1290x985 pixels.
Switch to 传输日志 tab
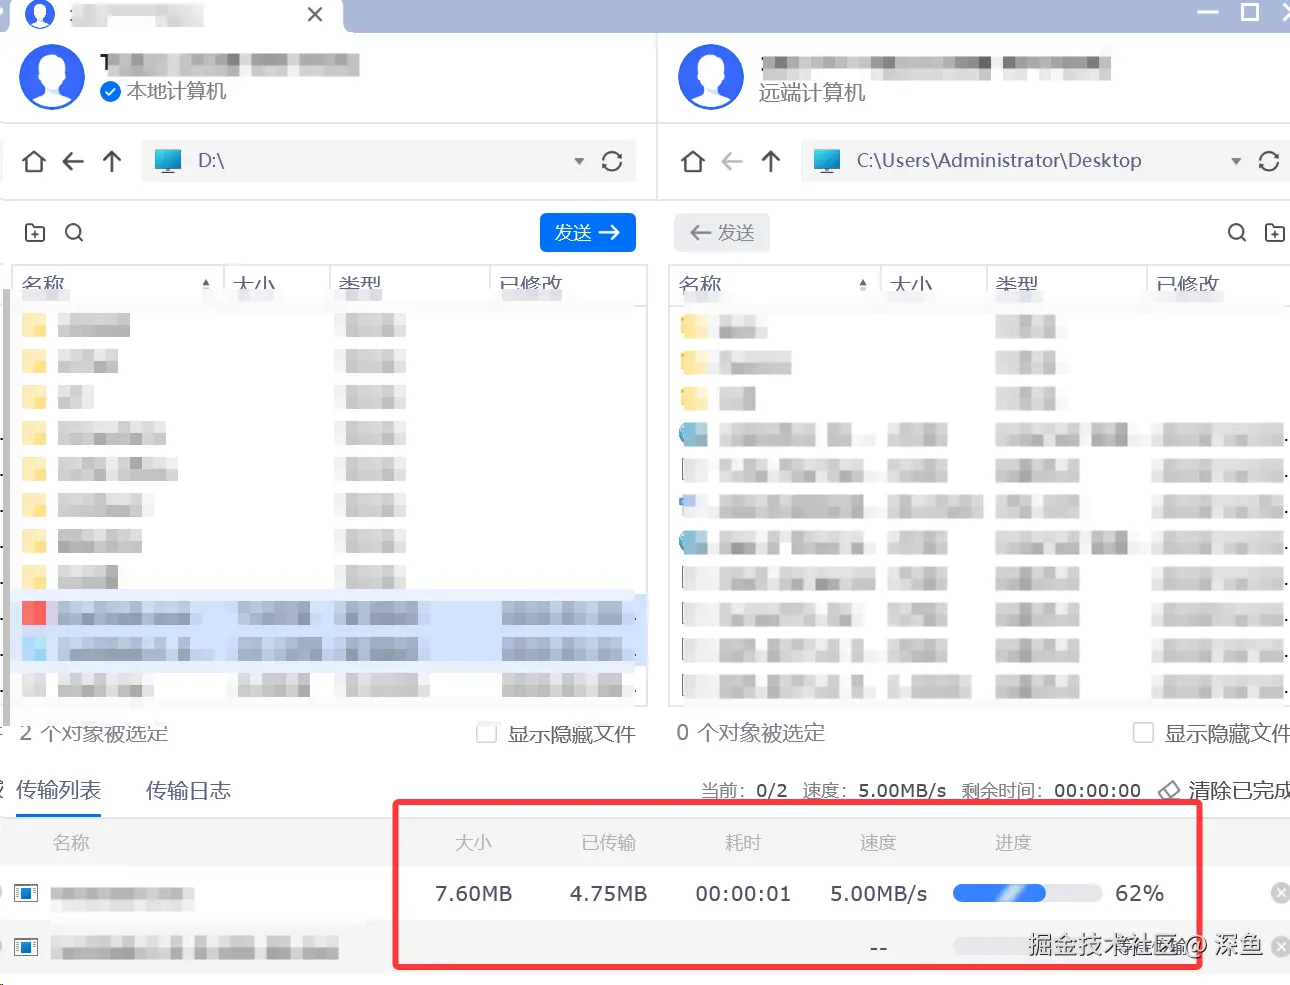click(188, 791)
